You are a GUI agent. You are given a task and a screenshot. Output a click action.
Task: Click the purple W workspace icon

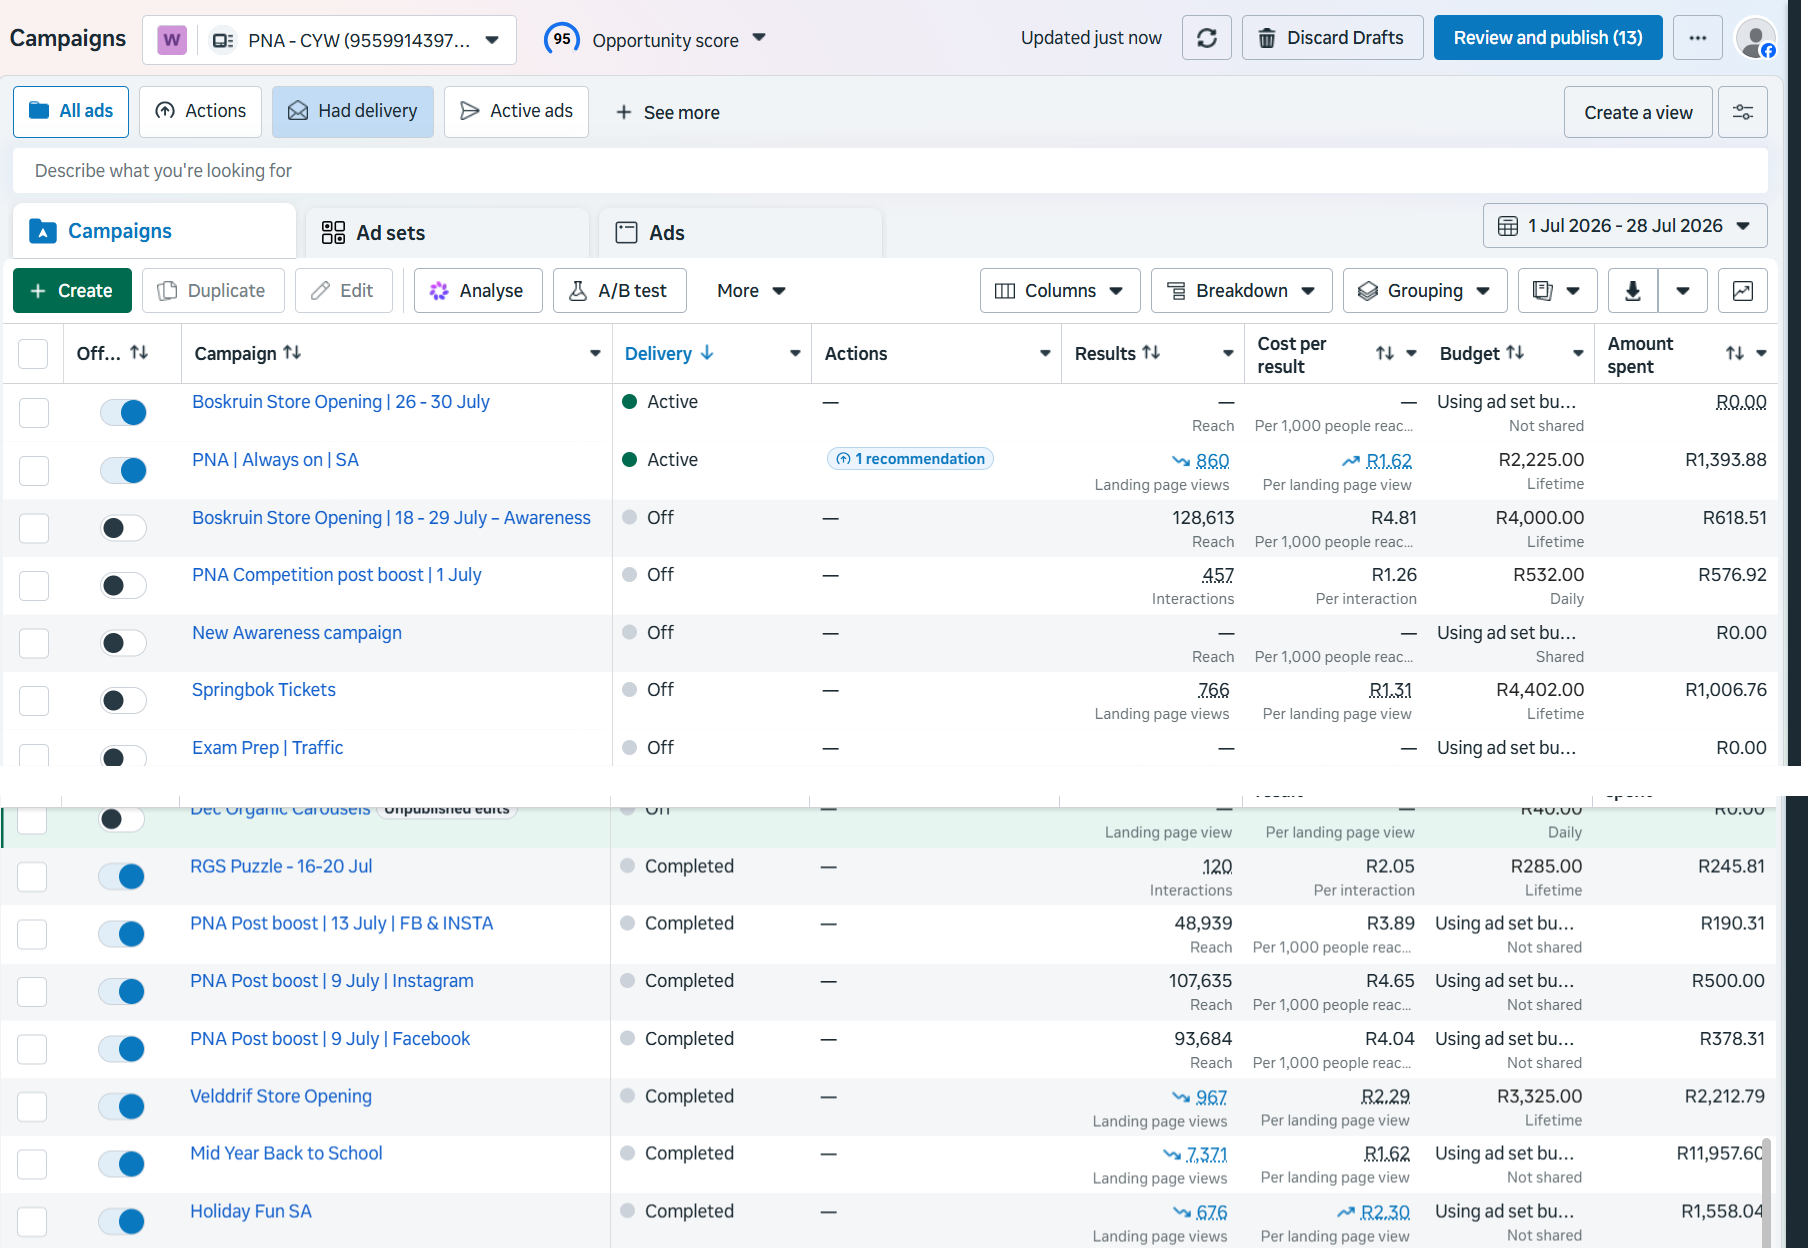click(x=172, y=40)
